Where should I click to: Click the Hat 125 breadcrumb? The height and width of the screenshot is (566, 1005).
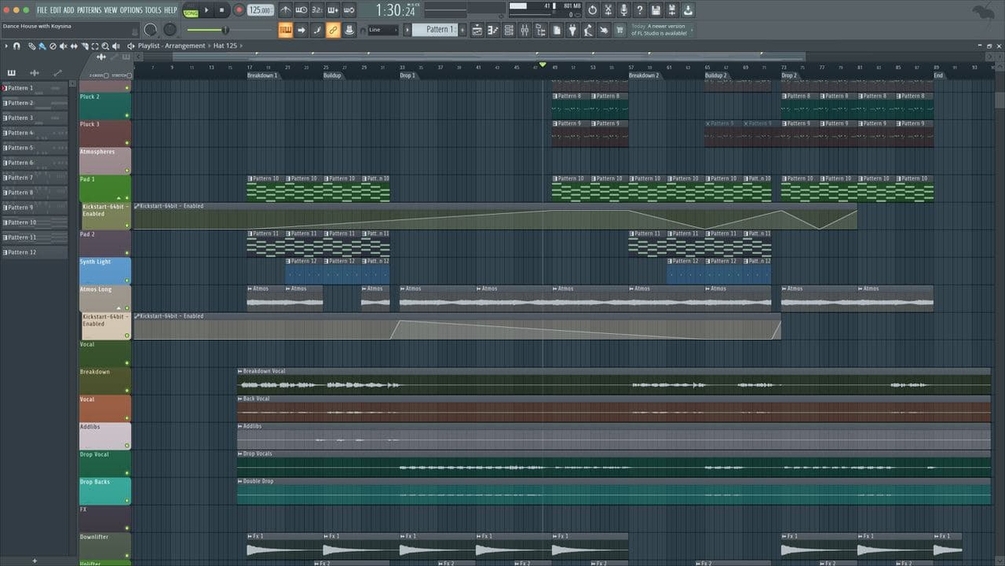[x=225, y=46]
